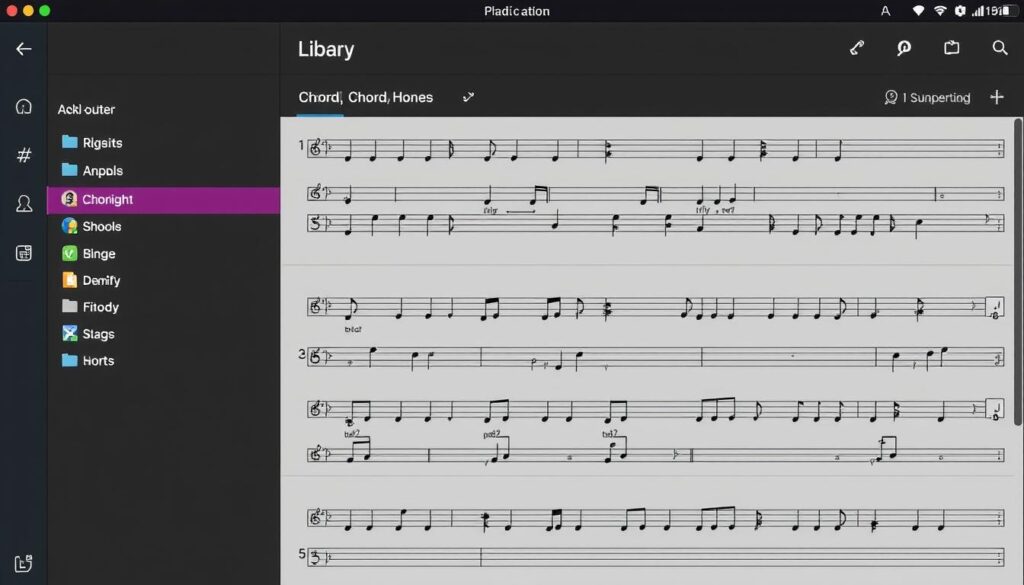Switch to the Chord tab
Screen dimensions: 1024x585
pos(319,97)
